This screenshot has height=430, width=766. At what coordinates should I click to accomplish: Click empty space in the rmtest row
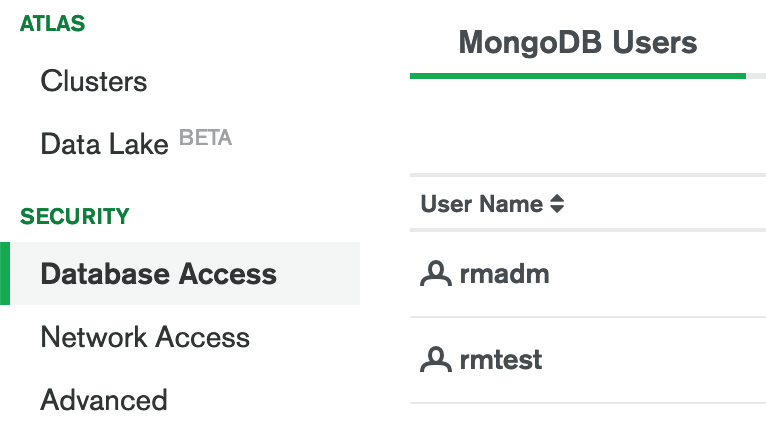660,360
